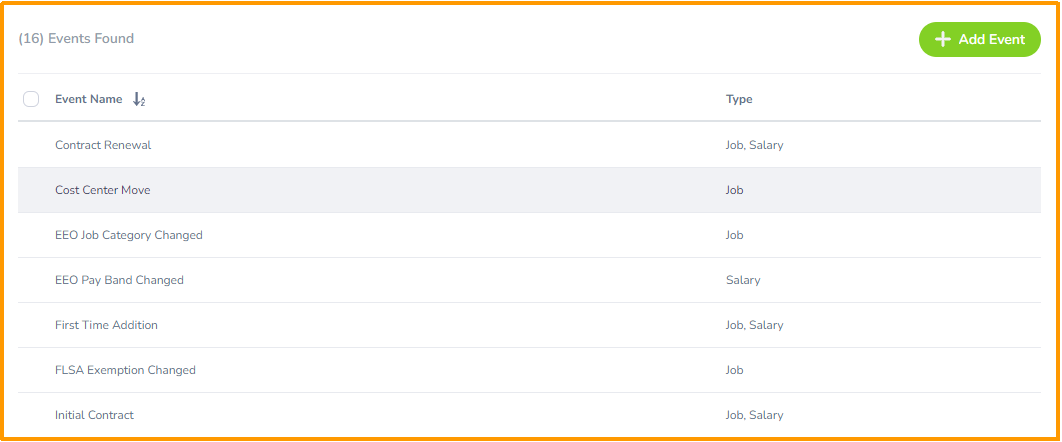Image resolution: width=1062 pixels, height=442 pixels.
Task: Click the (16) Events Found label
Action: coord(76,39)
